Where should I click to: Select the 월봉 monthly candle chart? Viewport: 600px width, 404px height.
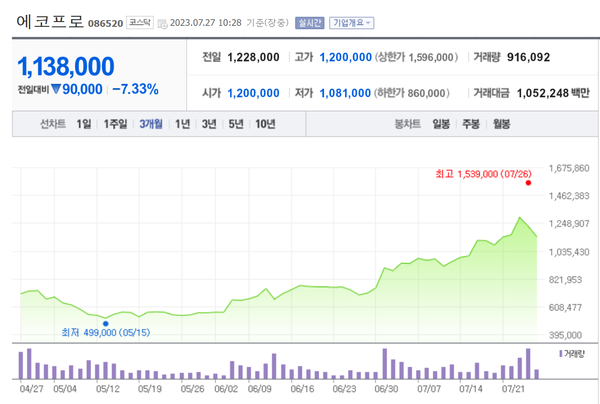501,125
